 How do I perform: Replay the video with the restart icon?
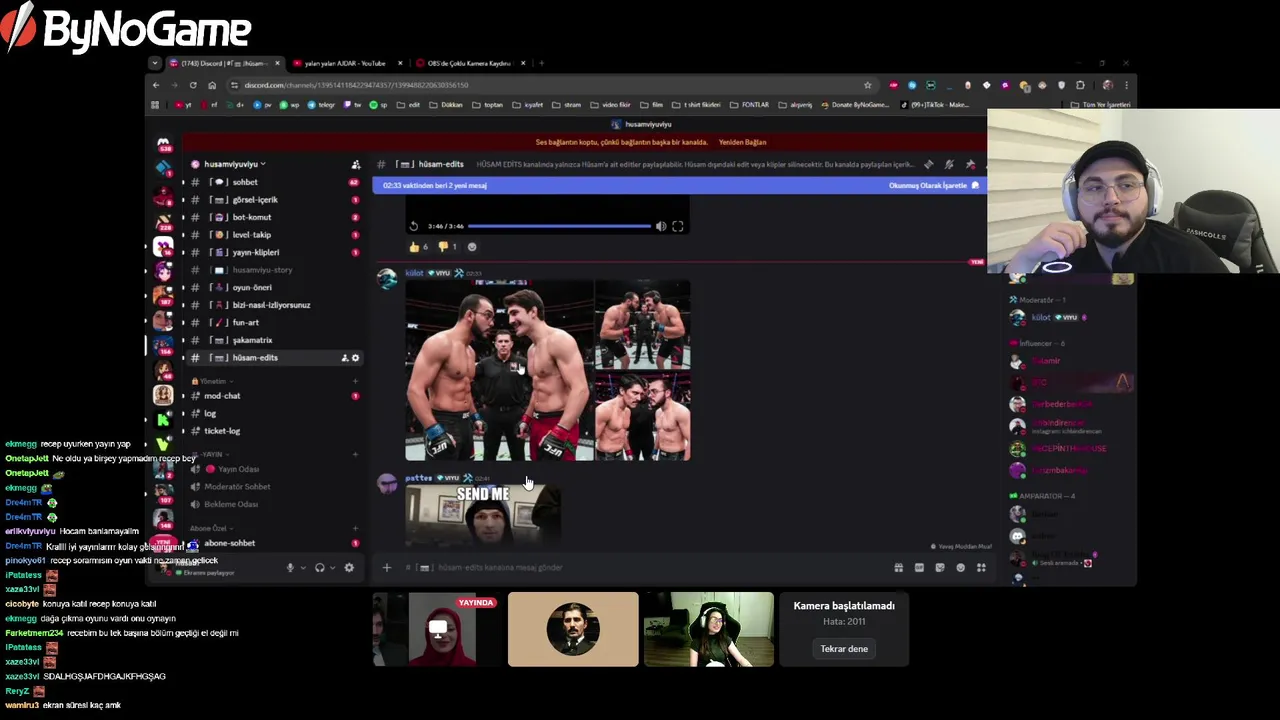point(414,226)
